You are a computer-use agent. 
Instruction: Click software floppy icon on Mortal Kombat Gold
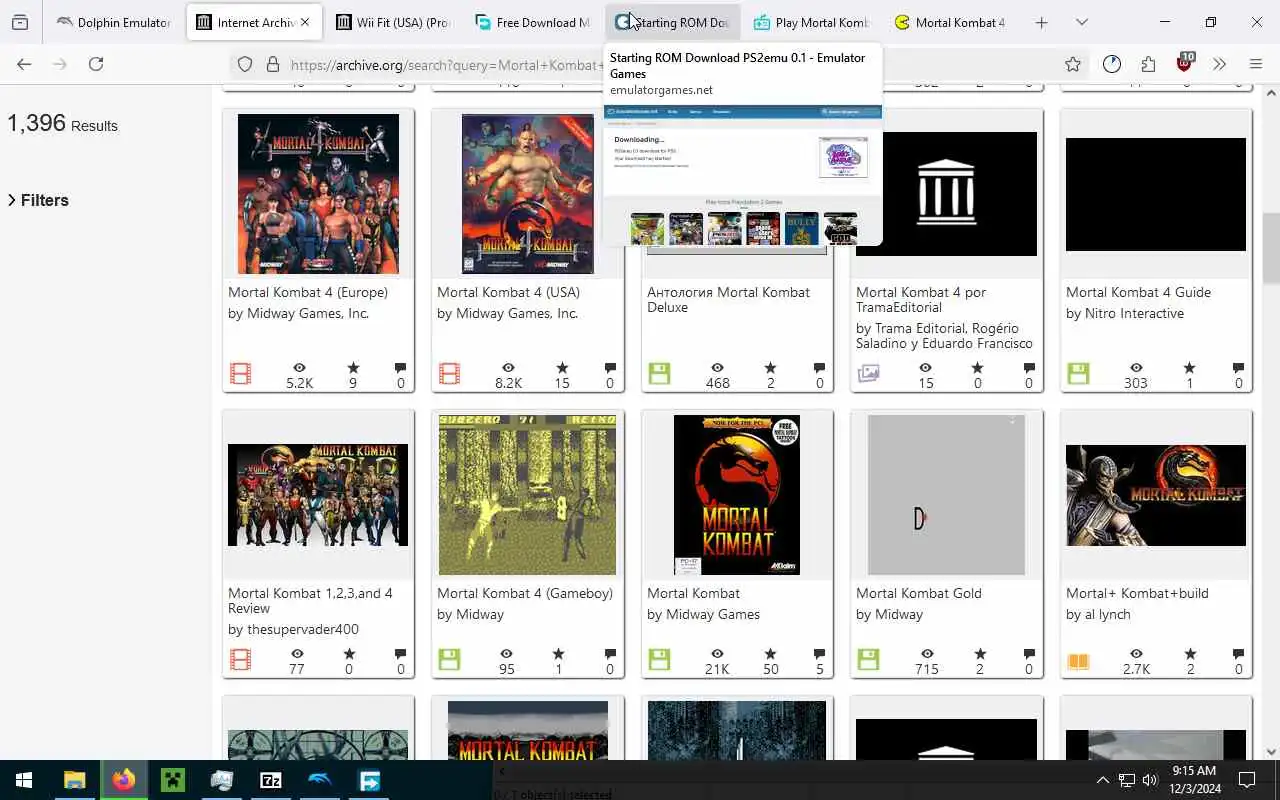[868, 660]
